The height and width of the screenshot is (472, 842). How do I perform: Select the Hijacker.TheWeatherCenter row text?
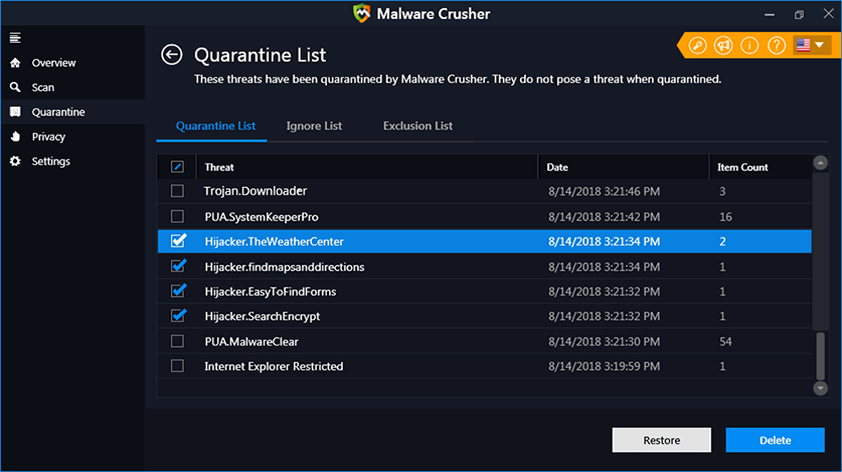click(x=274, y=242)
